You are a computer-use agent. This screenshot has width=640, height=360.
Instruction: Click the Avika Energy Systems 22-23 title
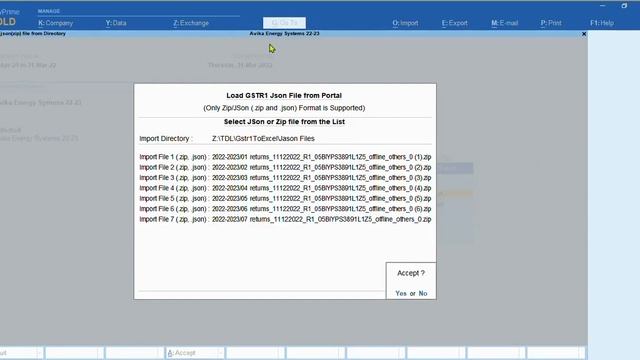[x=284, y=33]
